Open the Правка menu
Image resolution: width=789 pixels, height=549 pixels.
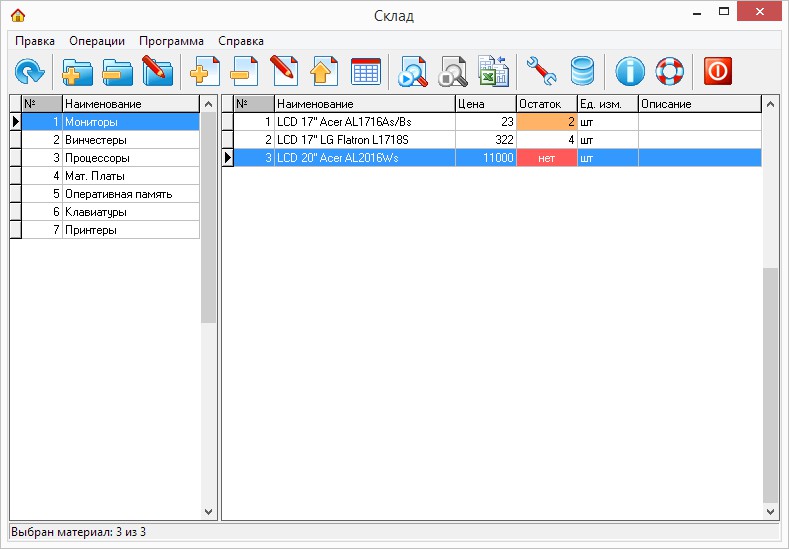click(x=35, y=41)
